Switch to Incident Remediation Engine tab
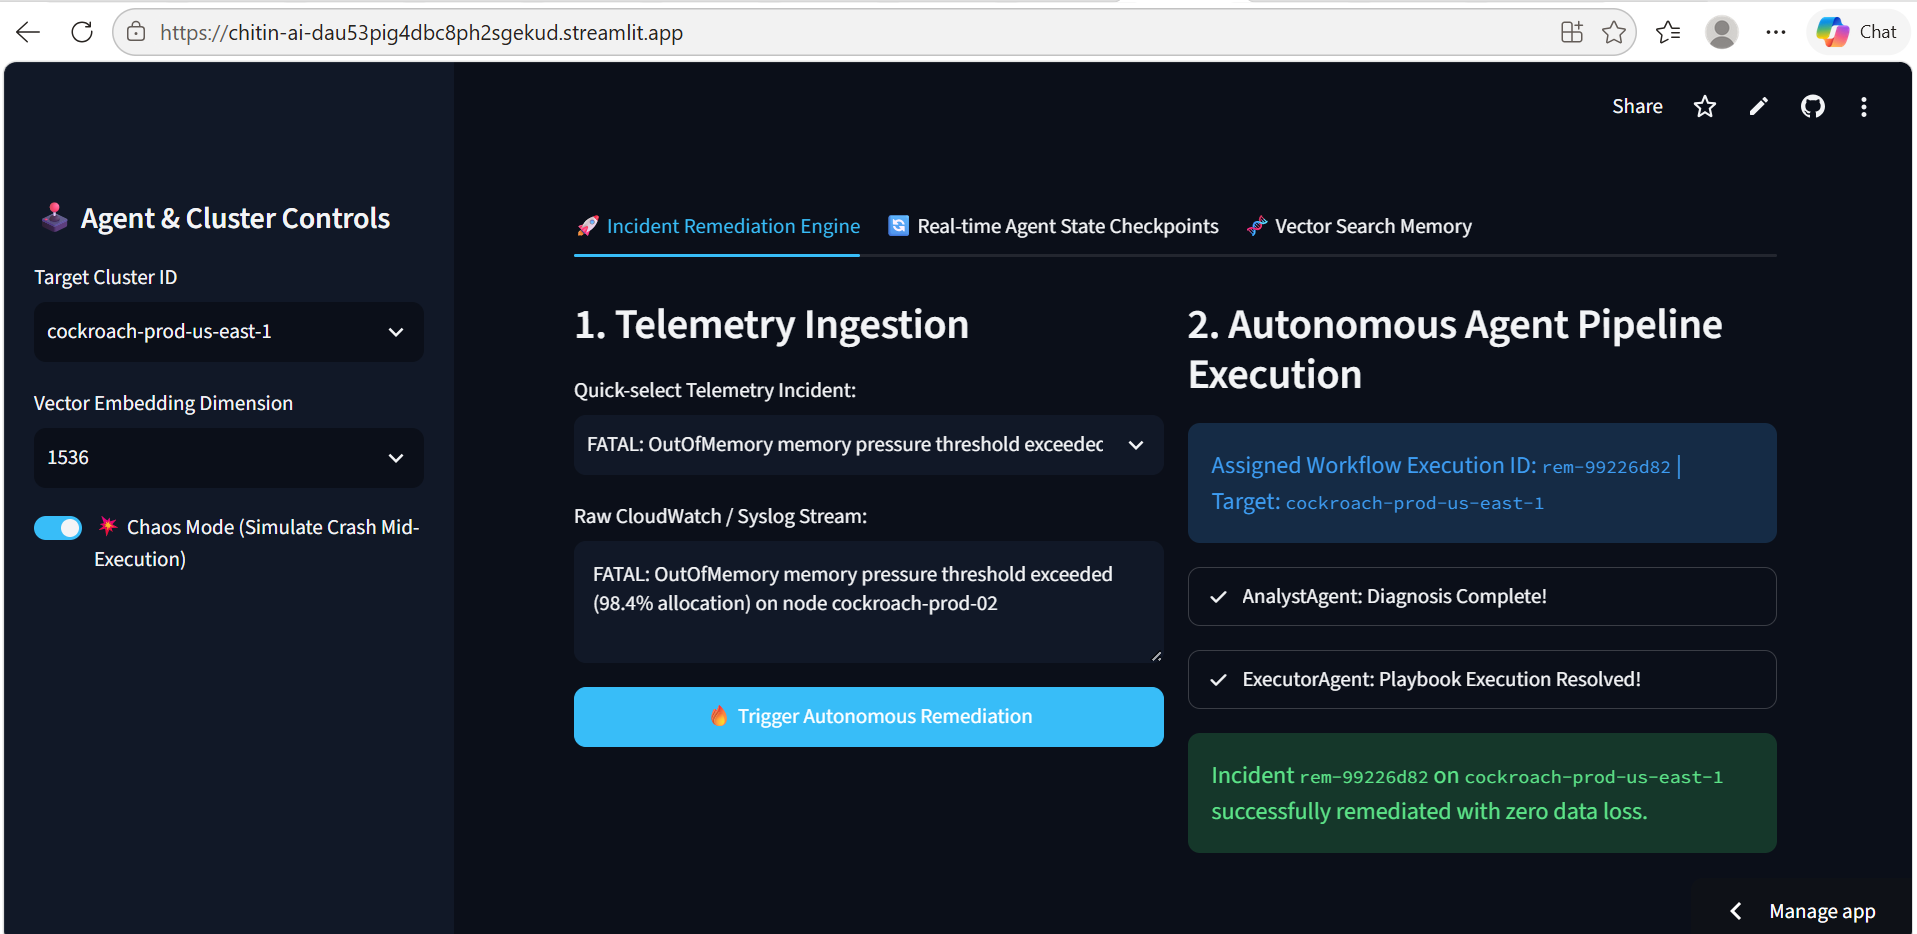 [717, 227]
